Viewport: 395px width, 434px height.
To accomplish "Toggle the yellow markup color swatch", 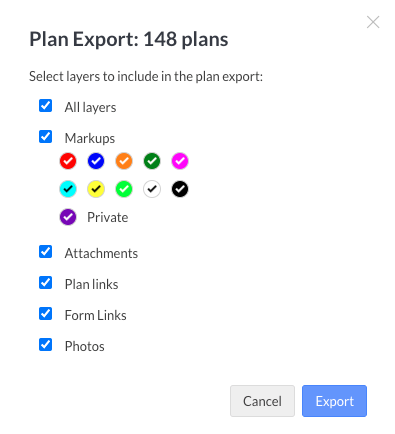I will click(x=96, y=189).
